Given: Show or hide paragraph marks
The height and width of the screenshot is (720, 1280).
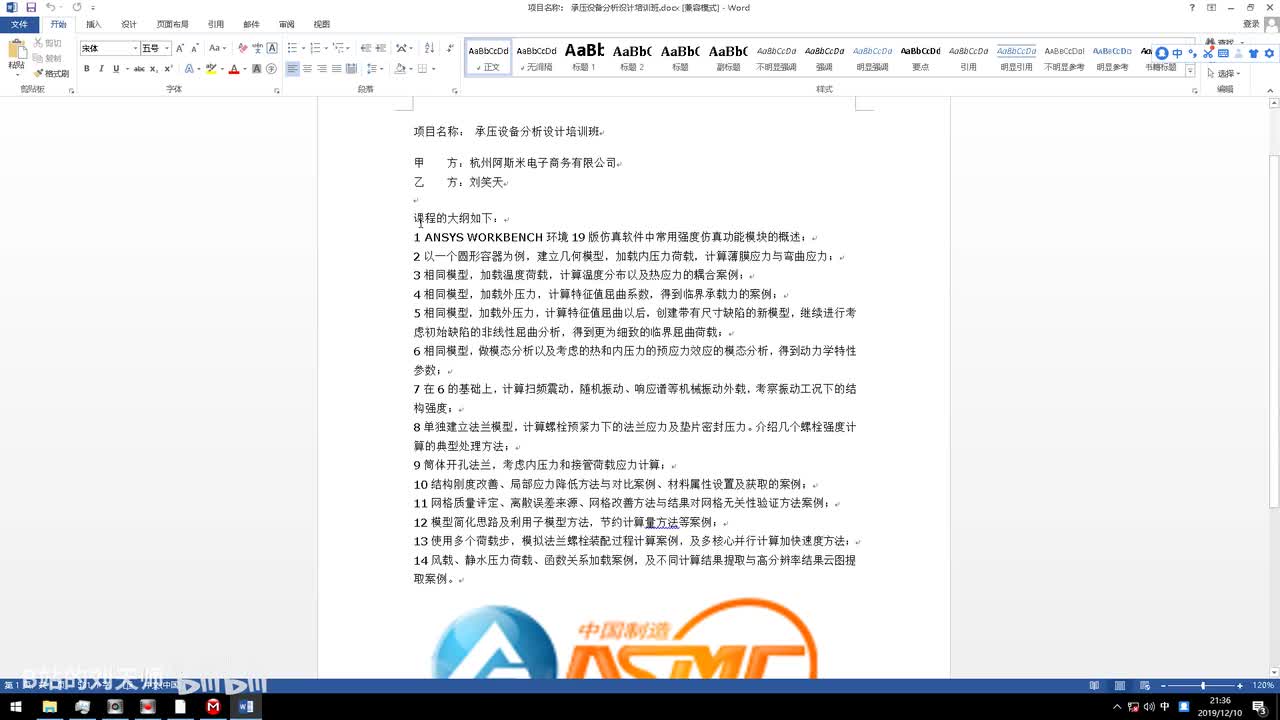Looking at the screenshot, I should [448, 48].
